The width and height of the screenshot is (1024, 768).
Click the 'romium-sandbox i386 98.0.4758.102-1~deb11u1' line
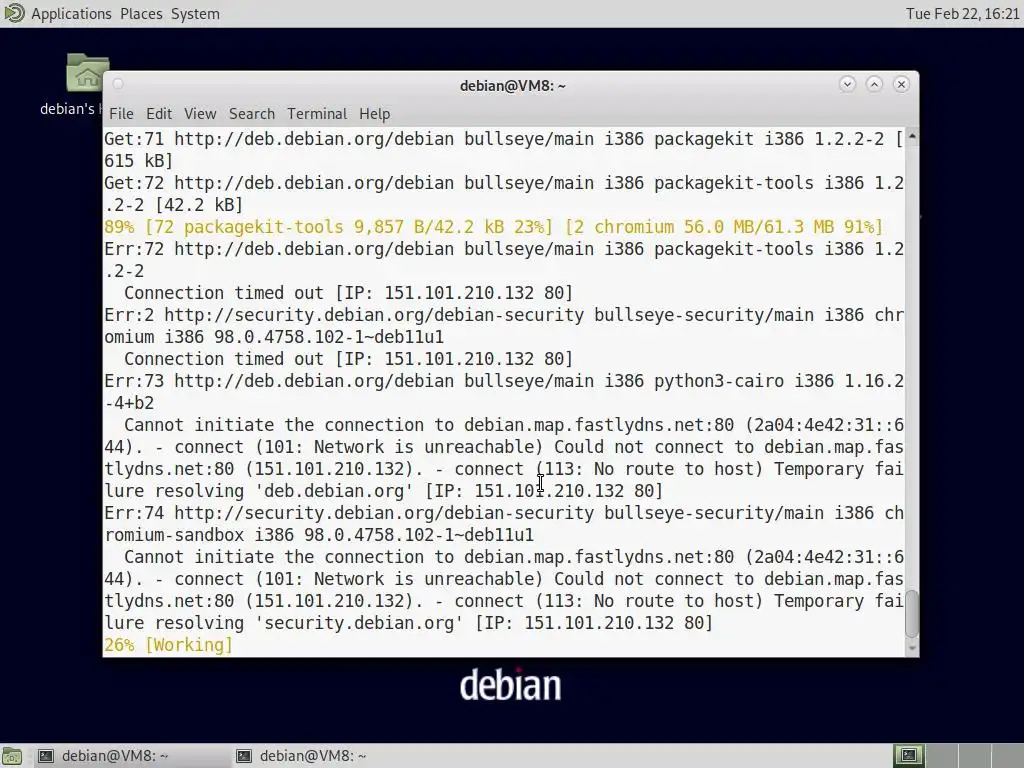319,536
